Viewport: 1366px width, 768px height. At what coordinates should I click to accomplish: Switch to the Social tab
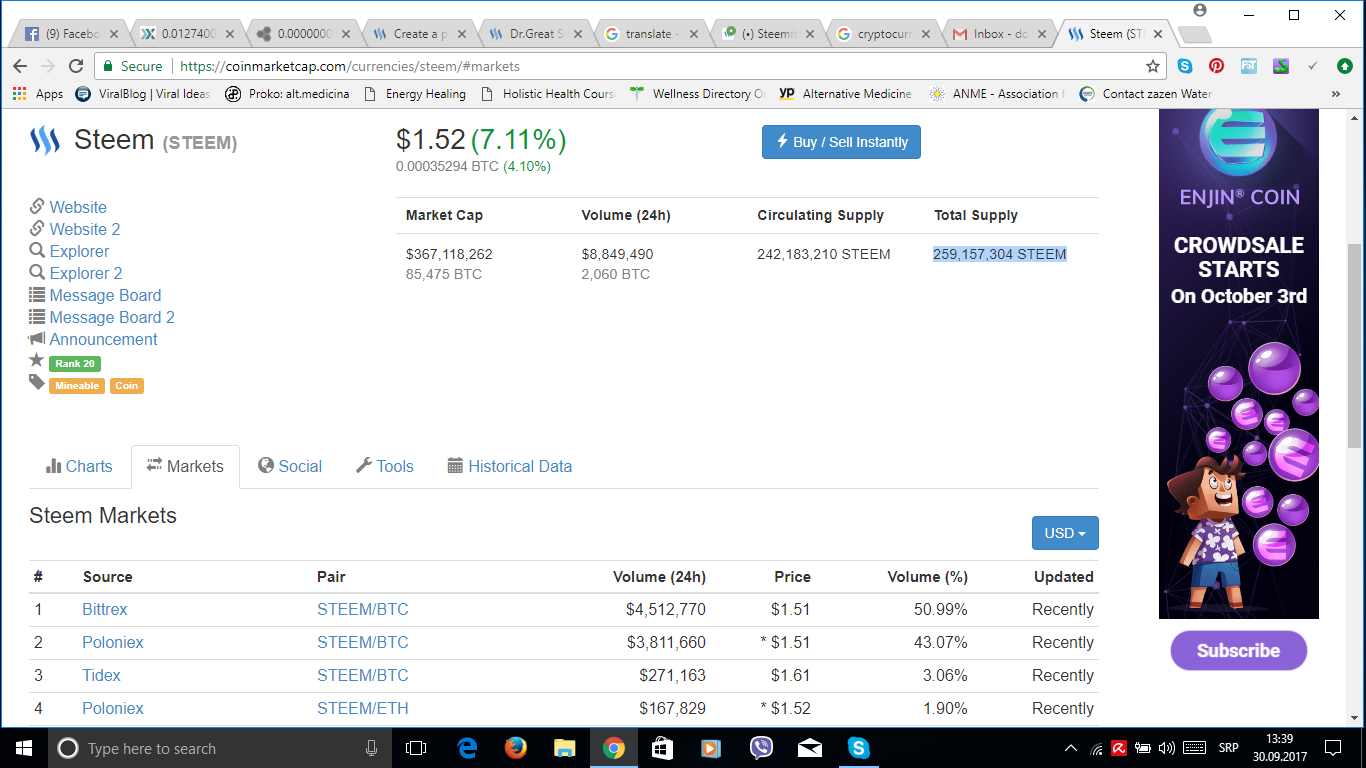290,466
